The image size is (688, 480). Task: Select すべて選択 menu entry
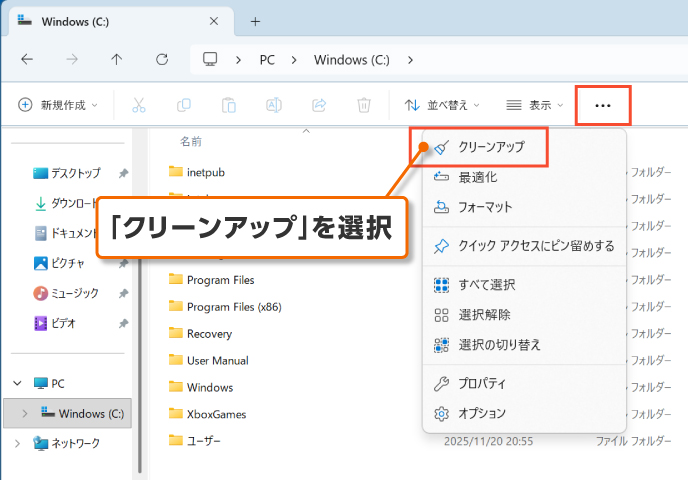[486, 285]
